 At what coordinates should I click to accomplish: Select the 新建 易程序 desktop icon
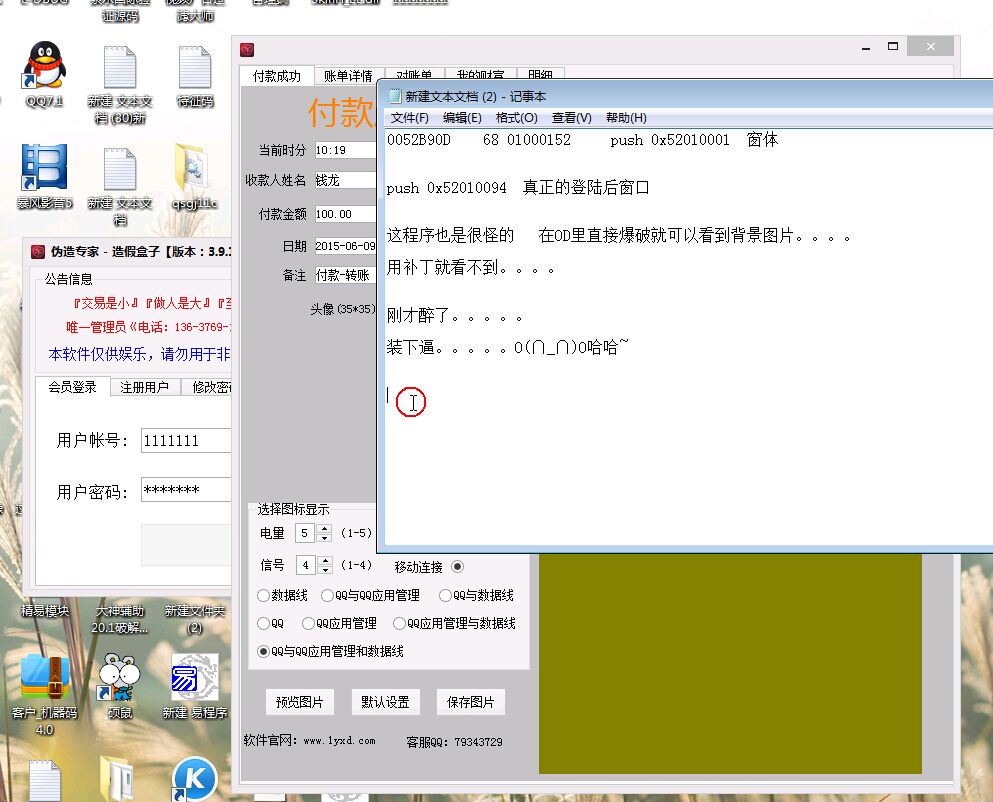(x=194, y=686)
